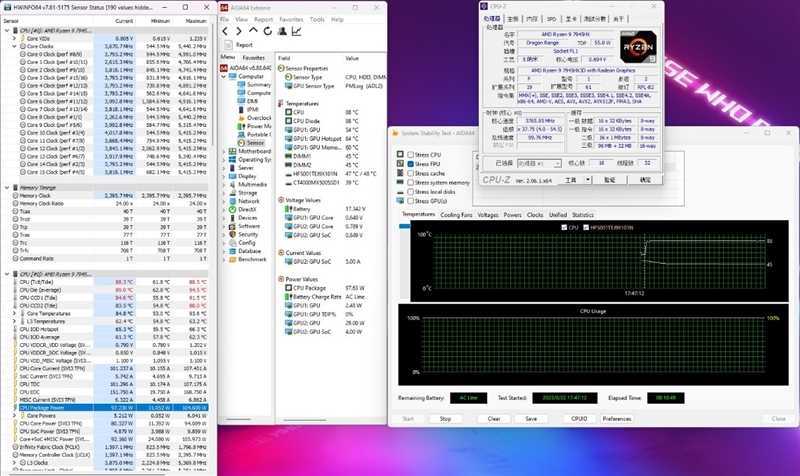Click the AIDA64 graph chart toolbar icon

tap(296, 32)
